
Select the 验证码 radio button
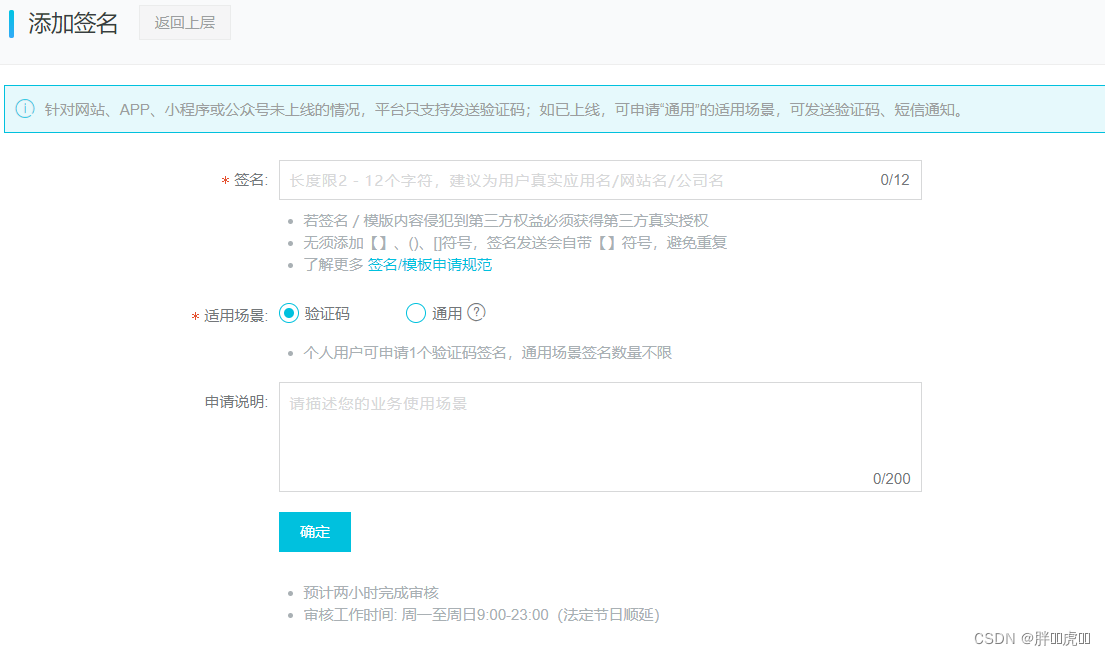pos(288,313)
